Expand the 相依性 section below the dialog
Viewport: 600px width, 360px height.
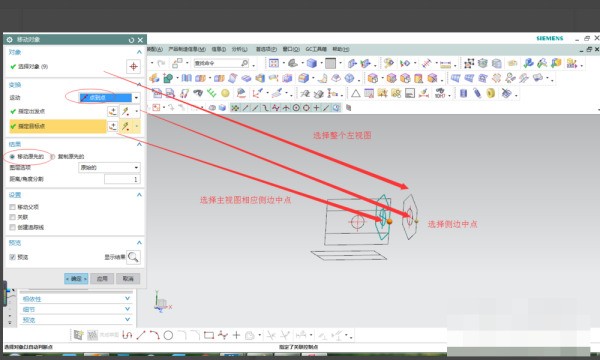[x=76, y=299]
